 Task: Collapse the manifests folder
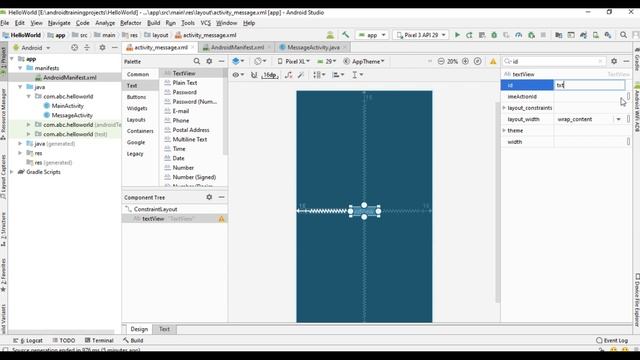(20, 68)
